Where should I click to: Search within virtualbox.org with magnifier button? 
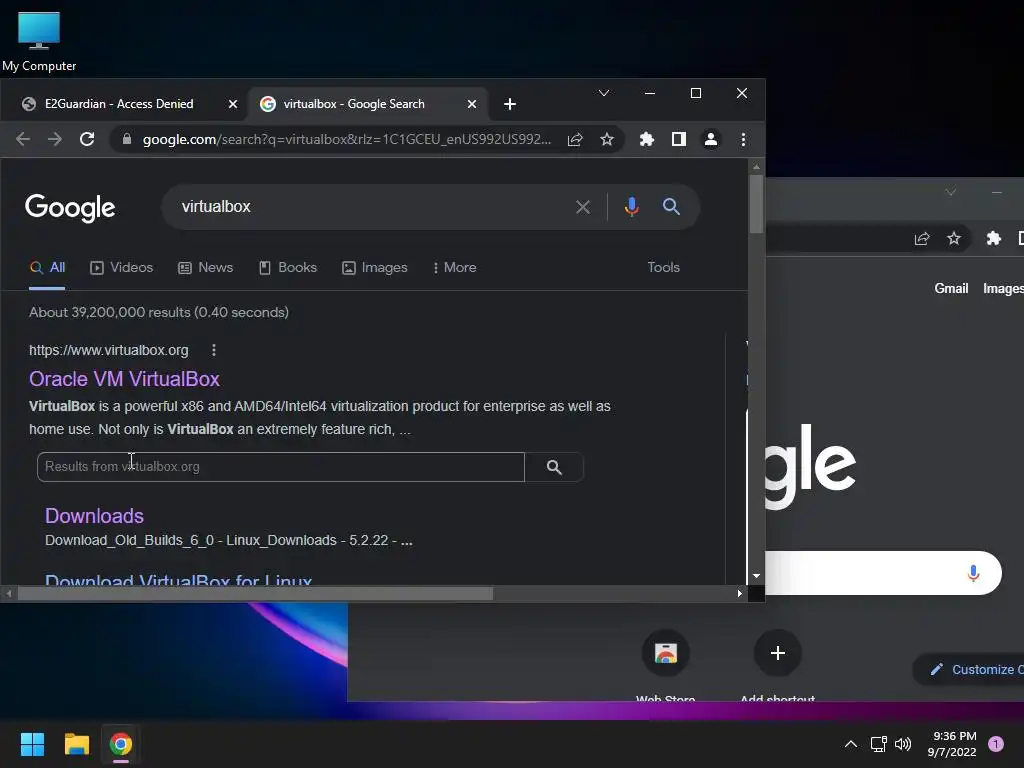(554, 467)
